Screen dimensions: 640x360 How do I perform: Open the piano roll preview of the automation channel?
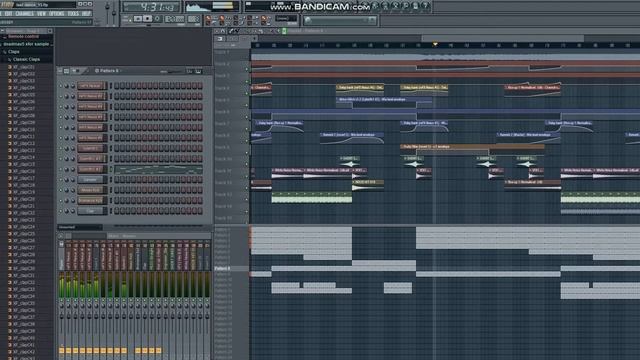(158, 169)
